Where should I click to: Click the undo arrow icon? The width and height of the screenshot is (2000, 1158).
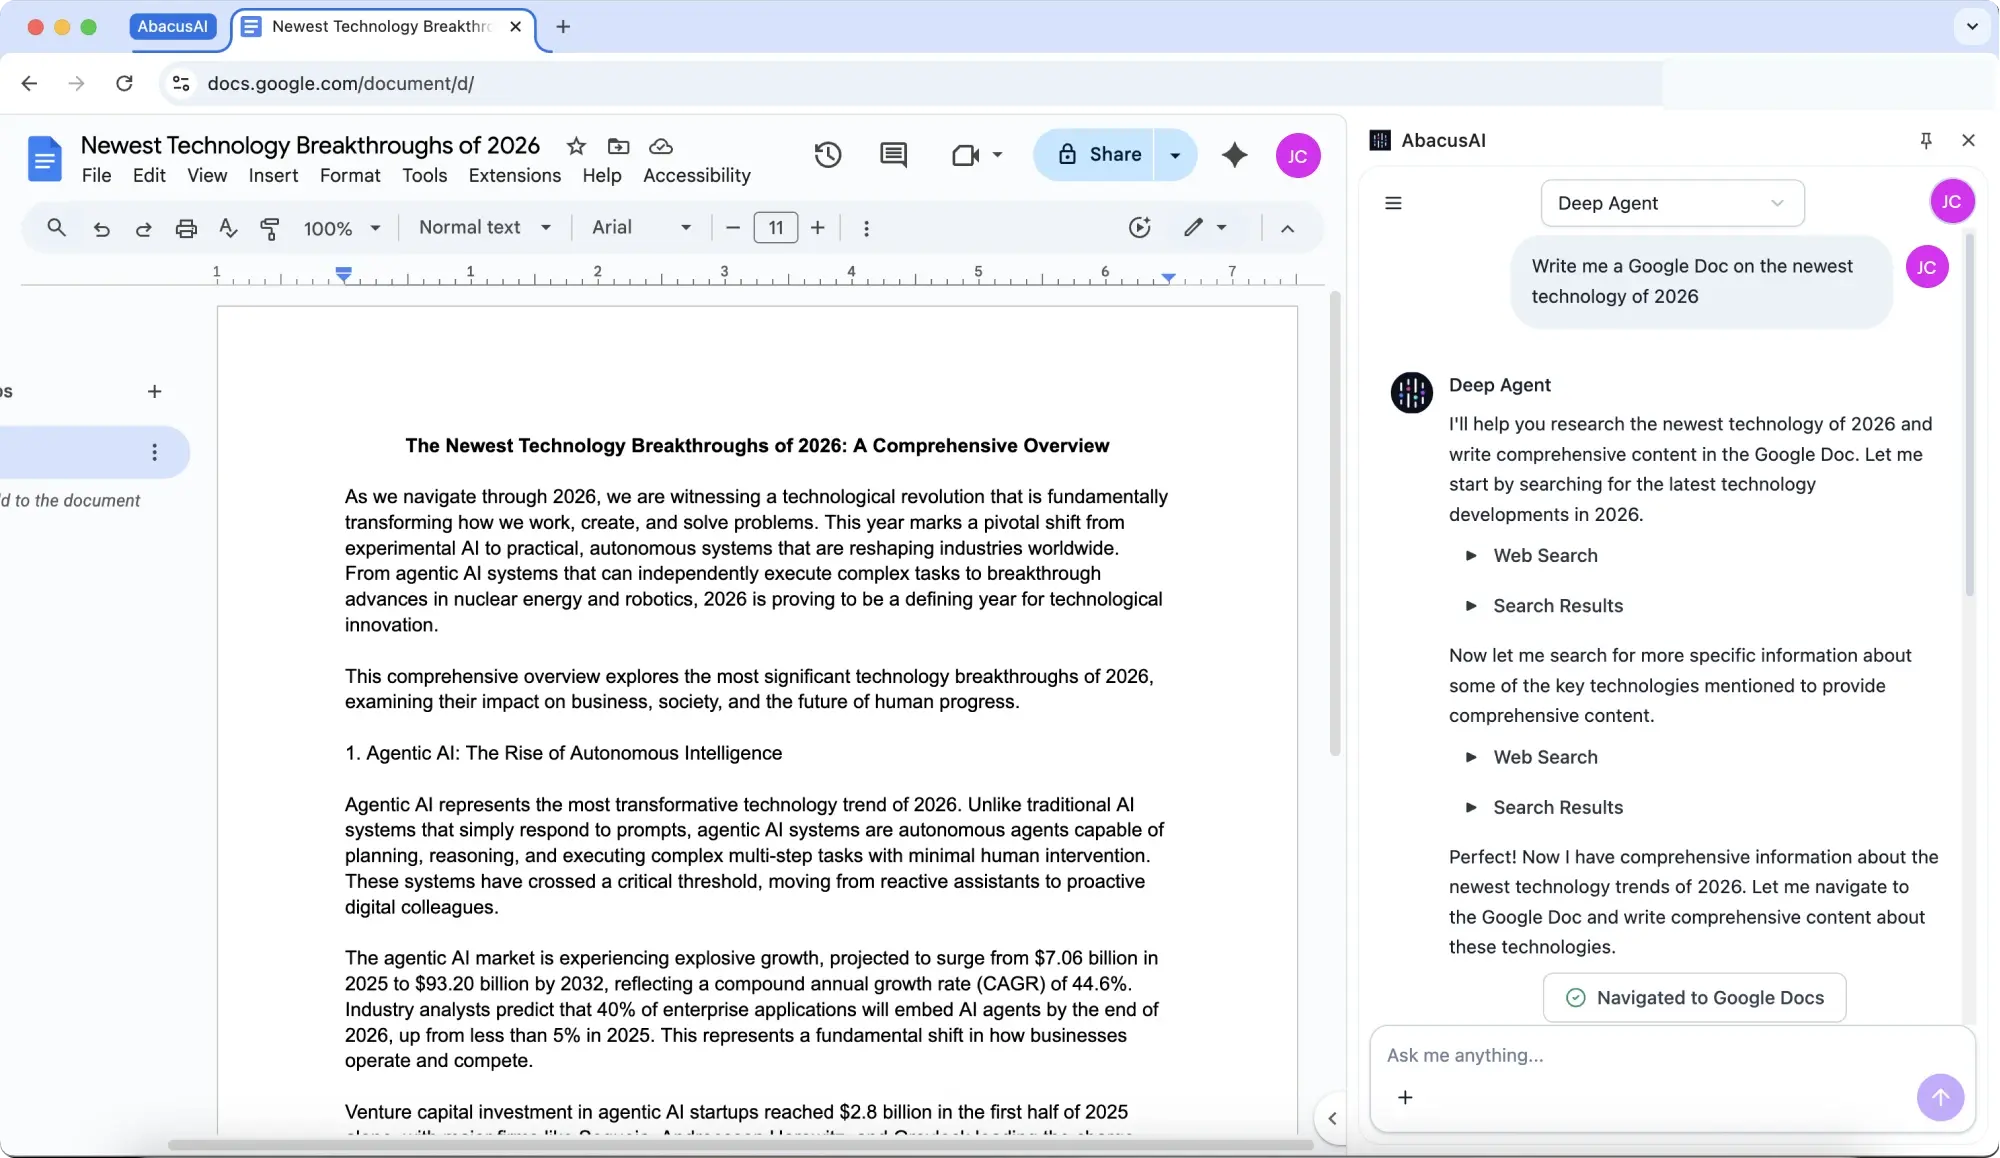coord(101,228)
